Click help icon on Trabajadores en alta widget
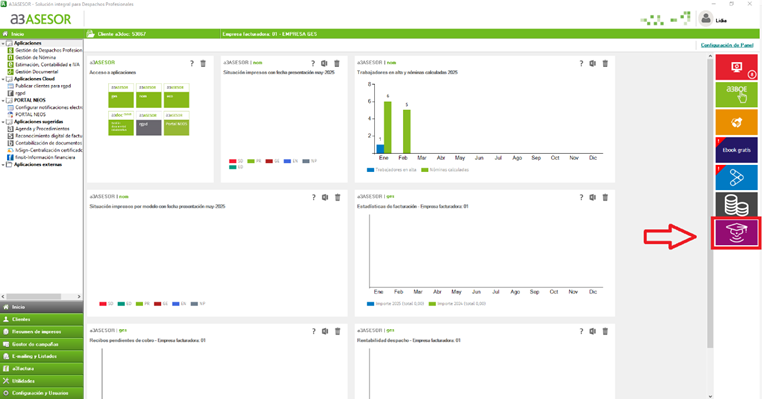 click(581, 63)
